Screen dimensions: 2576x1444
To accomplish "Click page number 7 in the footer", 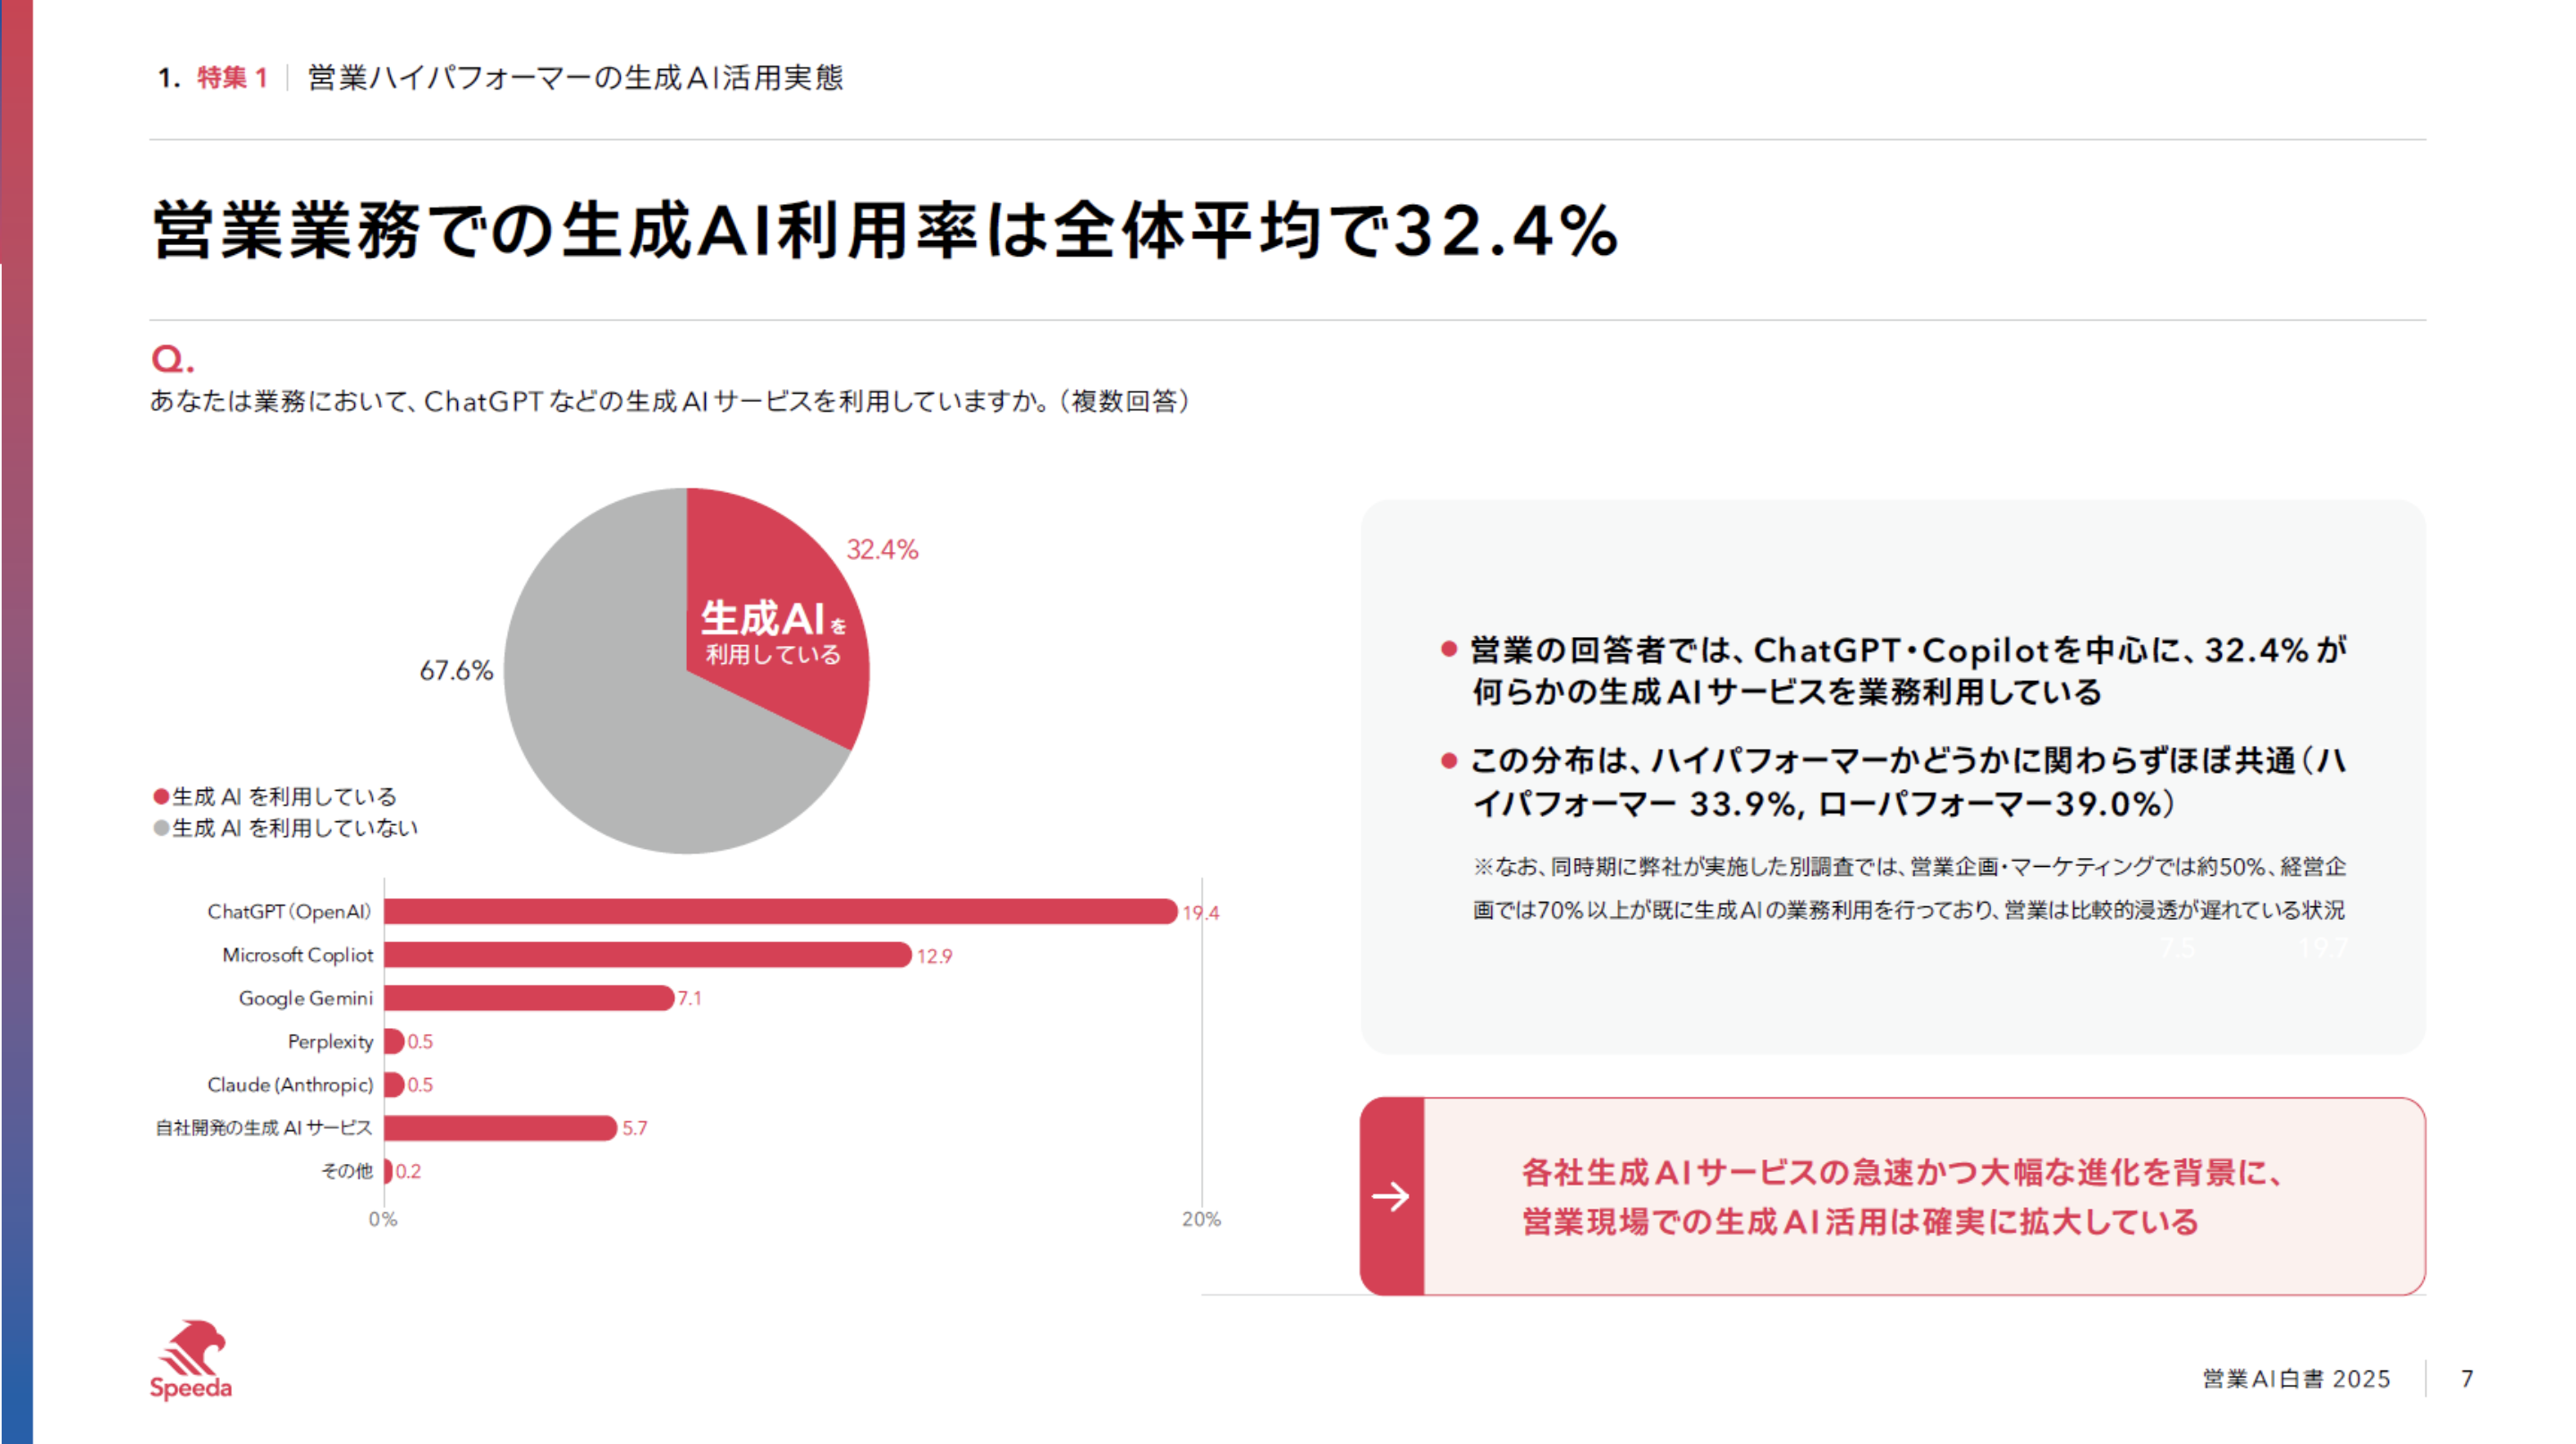I will coord(2467,1379).
